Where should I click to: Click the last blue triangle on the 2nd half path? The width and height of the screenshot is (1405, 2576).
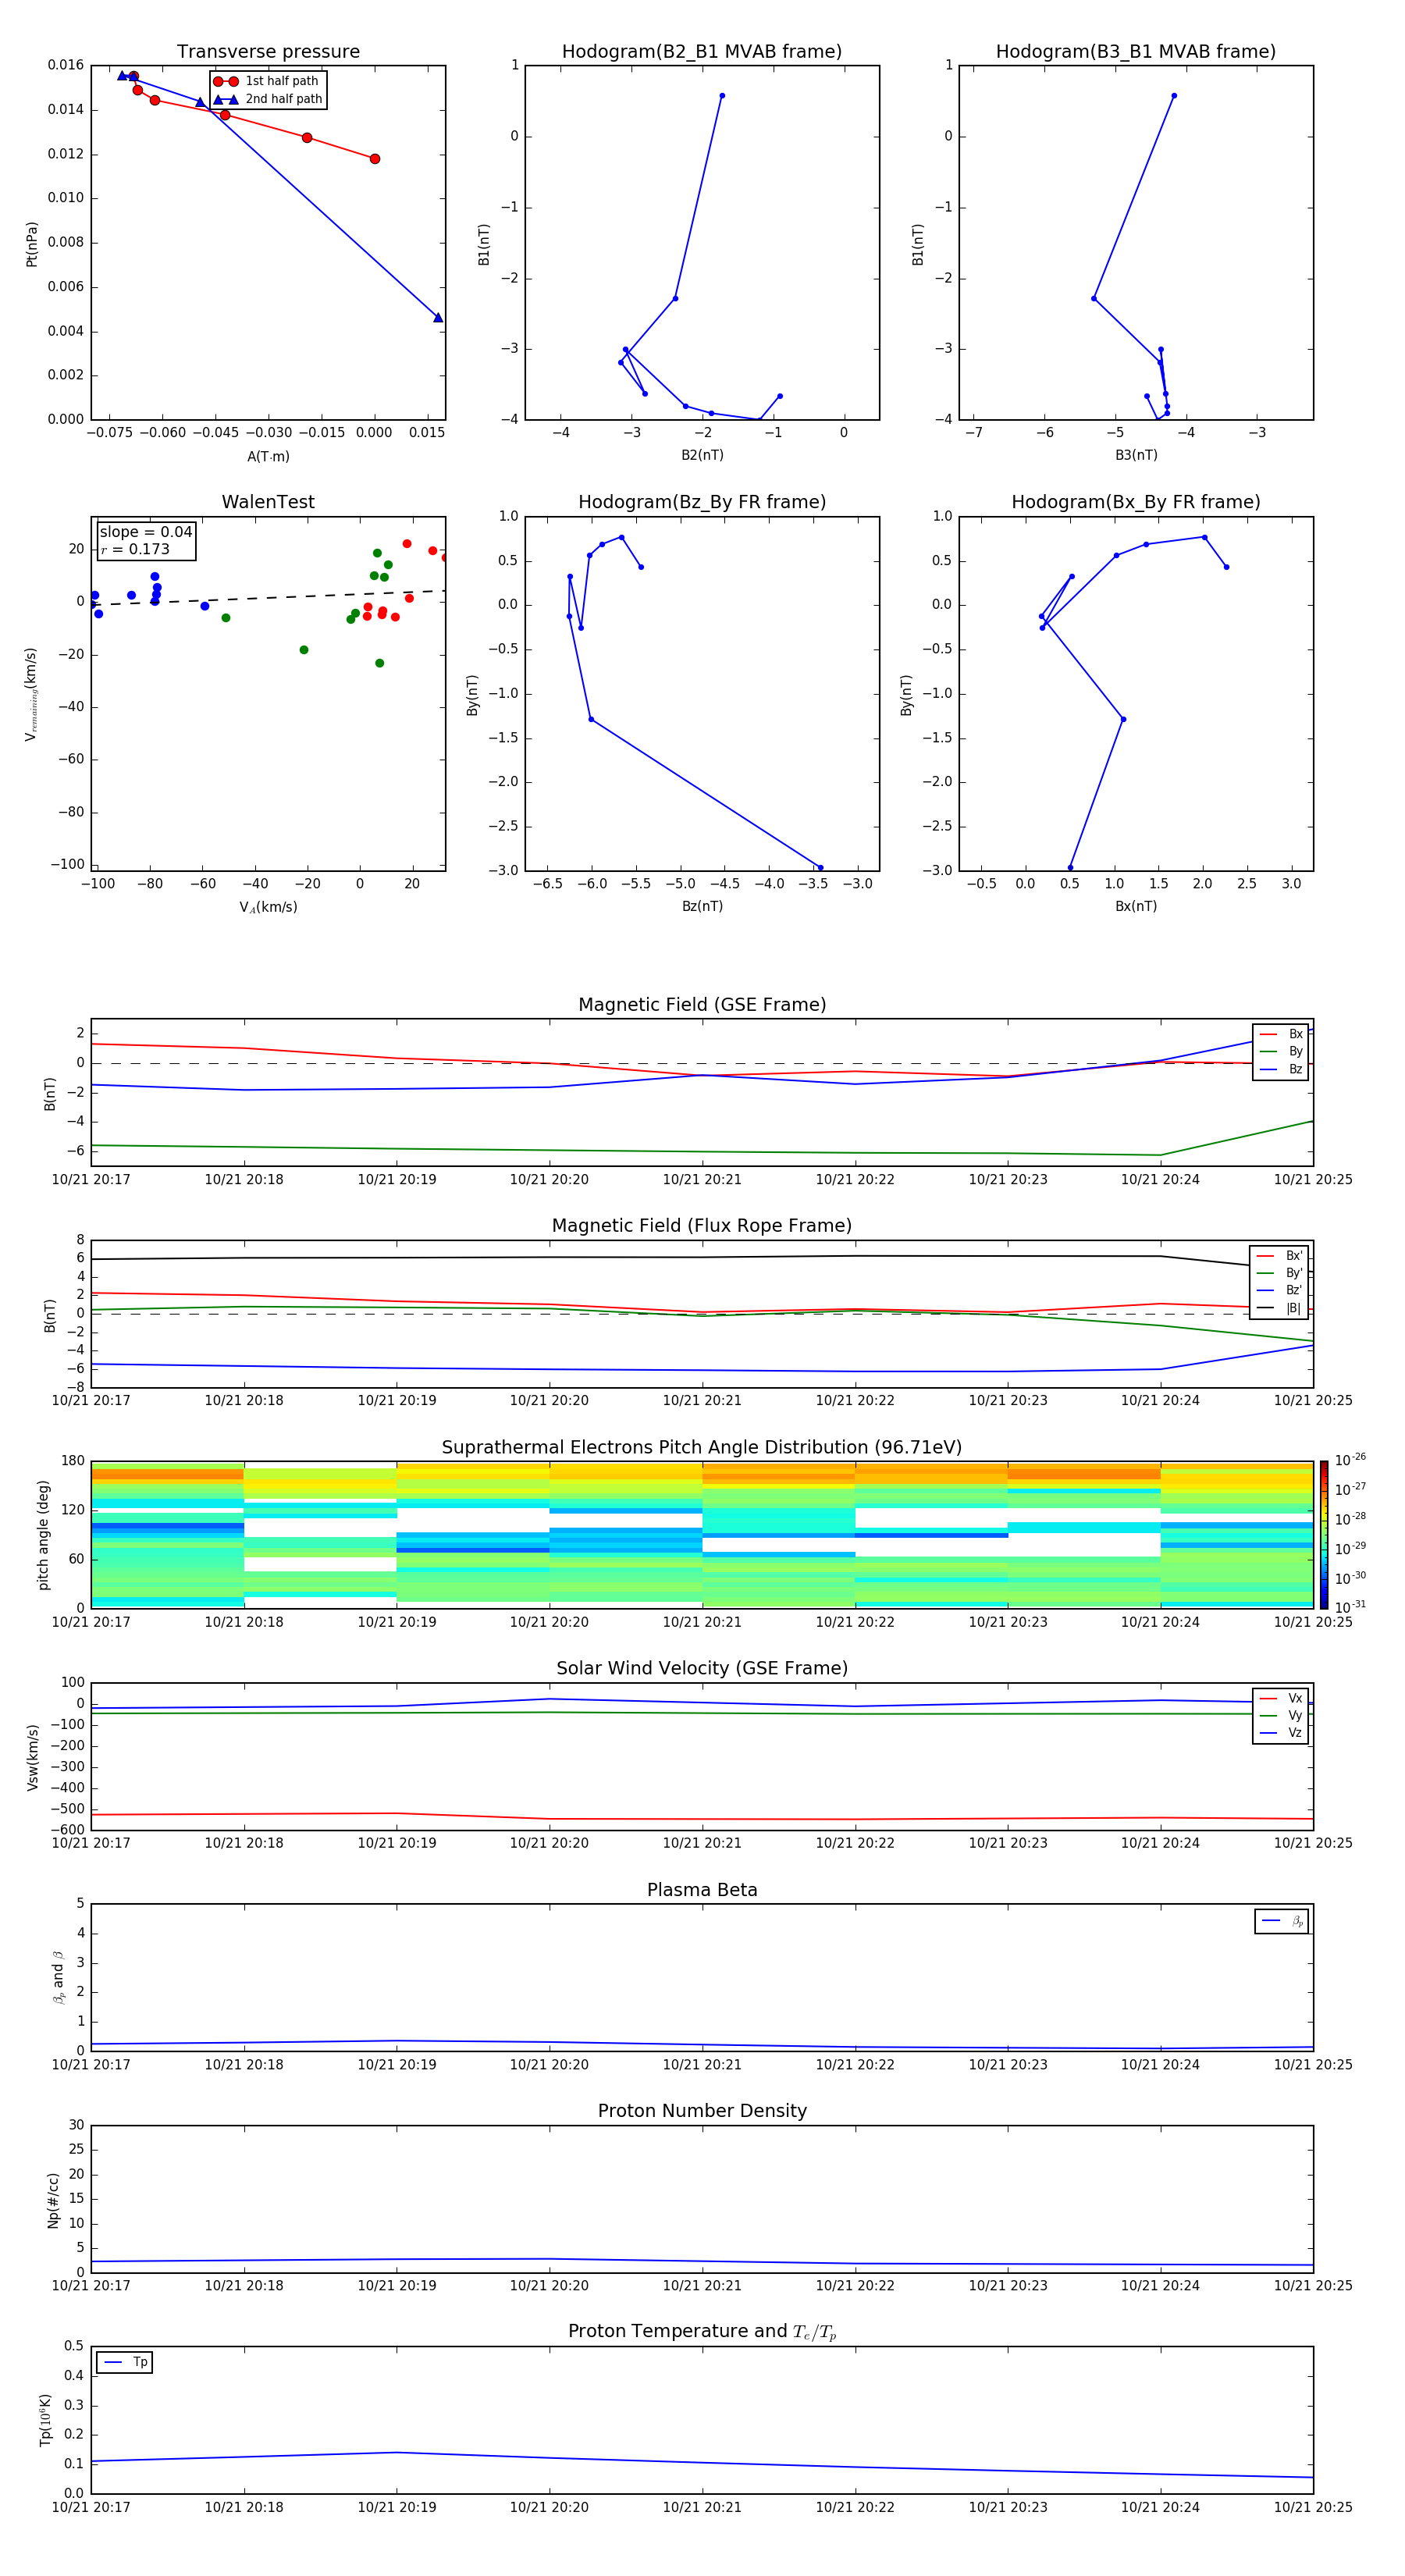pos(438,318)
